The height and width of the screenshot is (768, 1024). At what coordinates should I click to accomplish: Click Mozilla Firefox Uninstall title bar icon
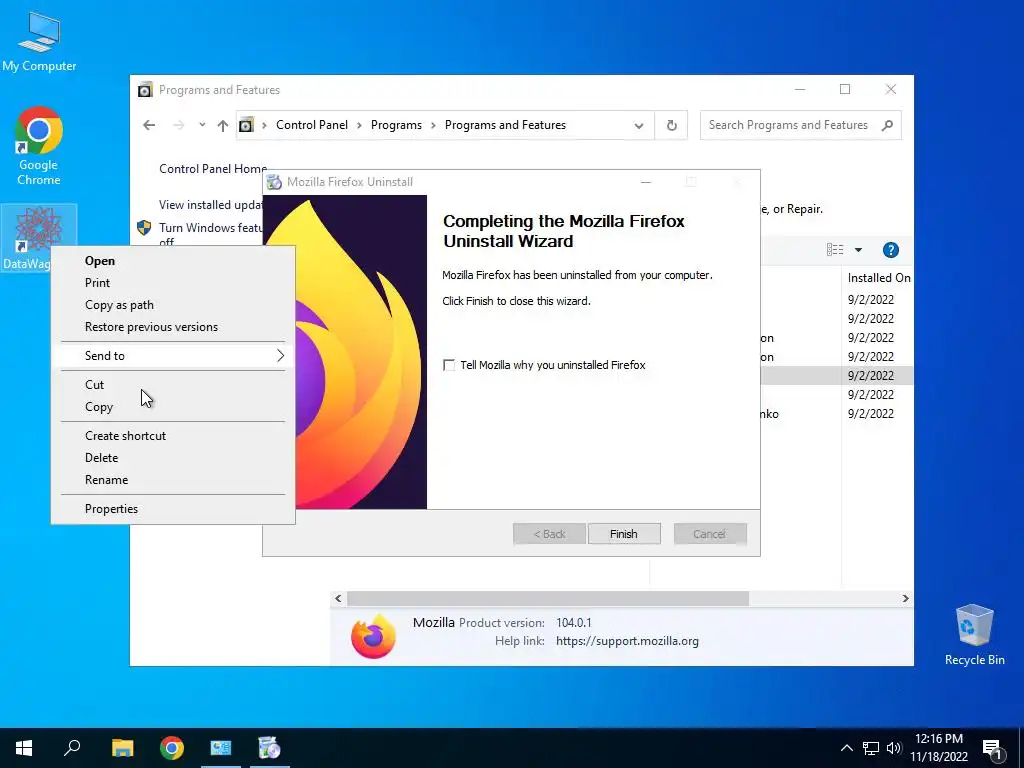[x=275, y=182]
